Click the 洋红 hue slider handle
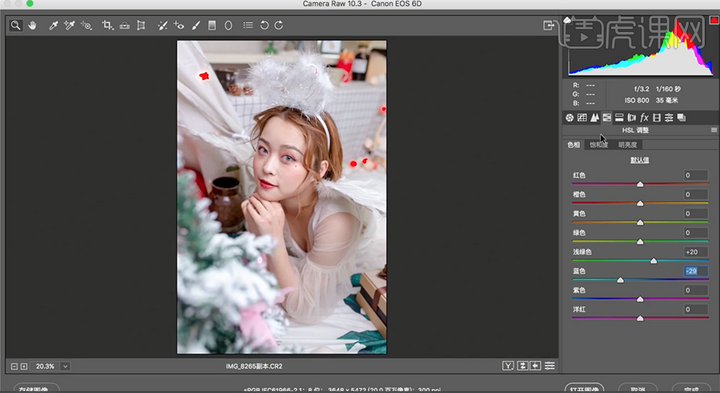This screenshot has width=720, height=393. (640, 318)
